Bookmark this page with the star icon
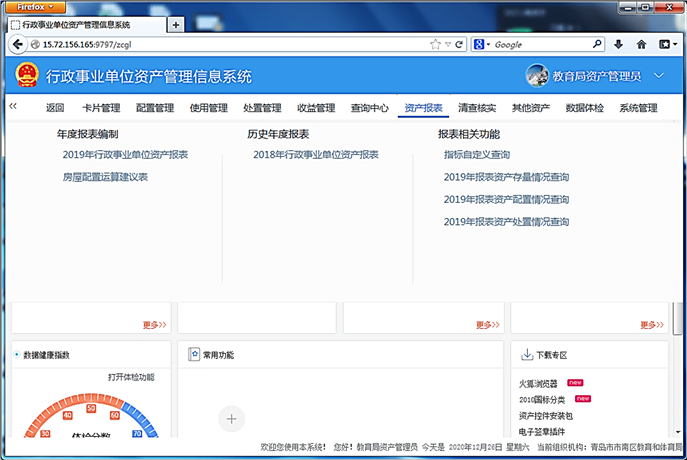The image size is (687, 460). pyautogui.click(x=435, y=44)
